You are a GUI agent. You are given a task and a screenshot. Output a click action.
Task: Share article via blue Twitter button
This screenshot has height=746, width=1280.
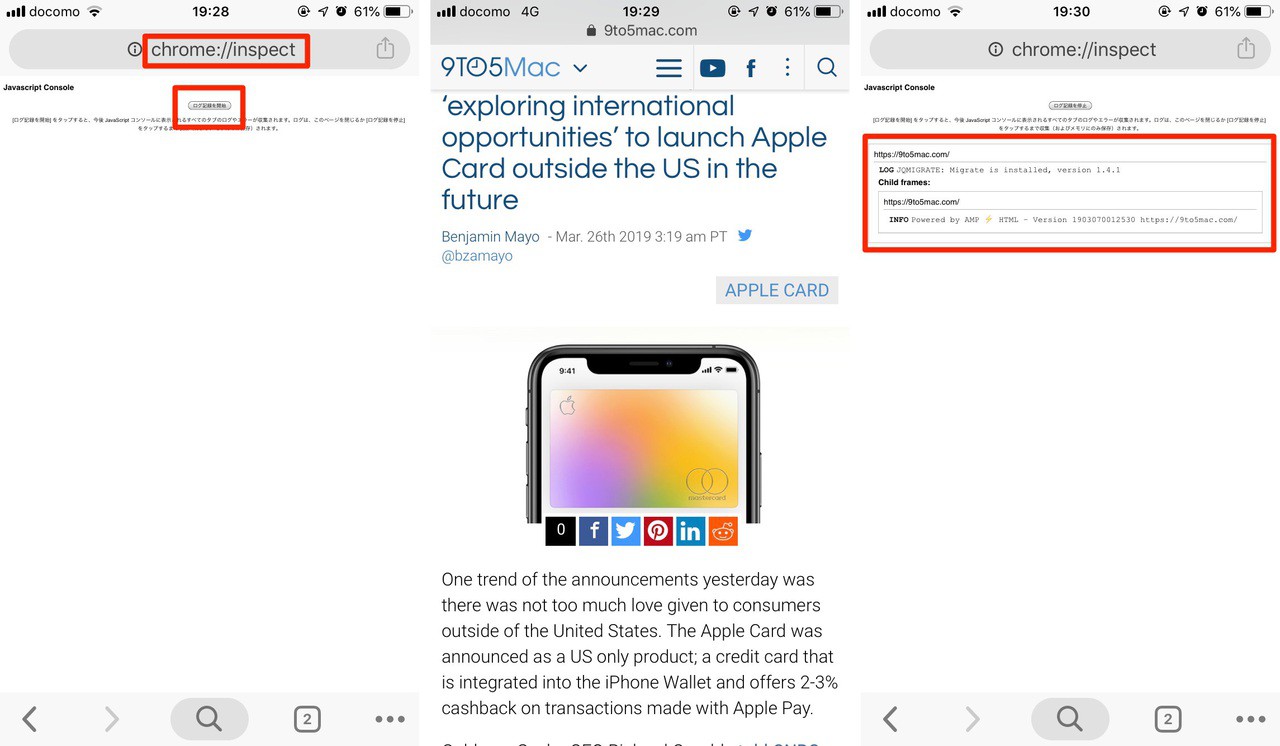626,531
